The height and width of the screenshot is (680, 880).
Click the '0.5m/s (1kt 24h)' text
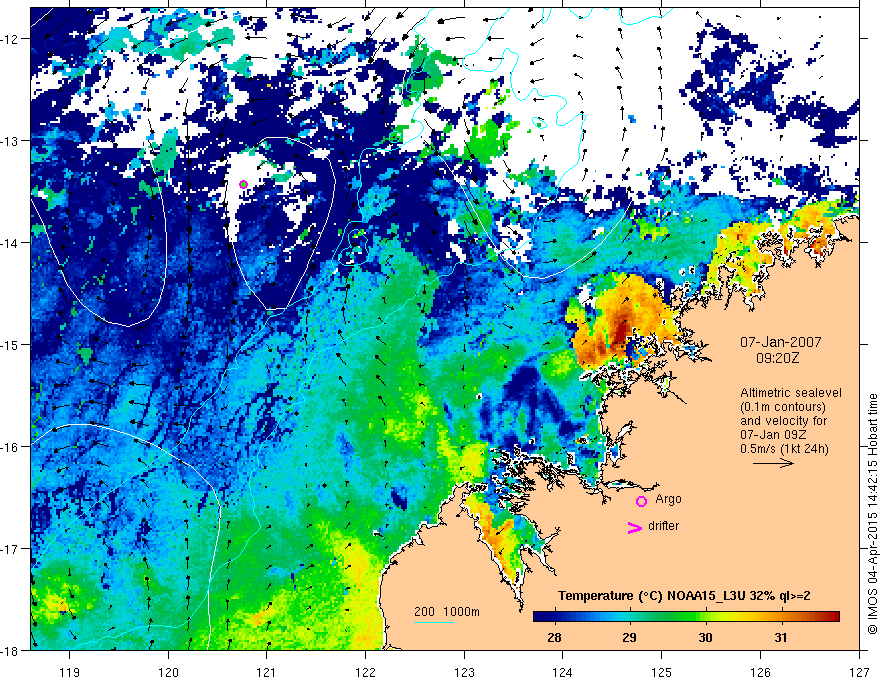pos(785,448)
